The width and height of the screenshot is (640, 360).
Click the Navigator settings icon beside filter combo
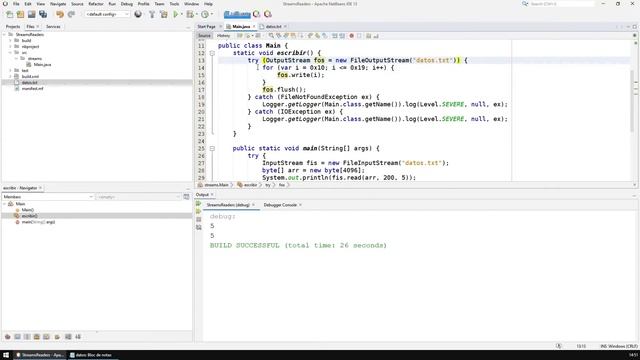[187, 197]
